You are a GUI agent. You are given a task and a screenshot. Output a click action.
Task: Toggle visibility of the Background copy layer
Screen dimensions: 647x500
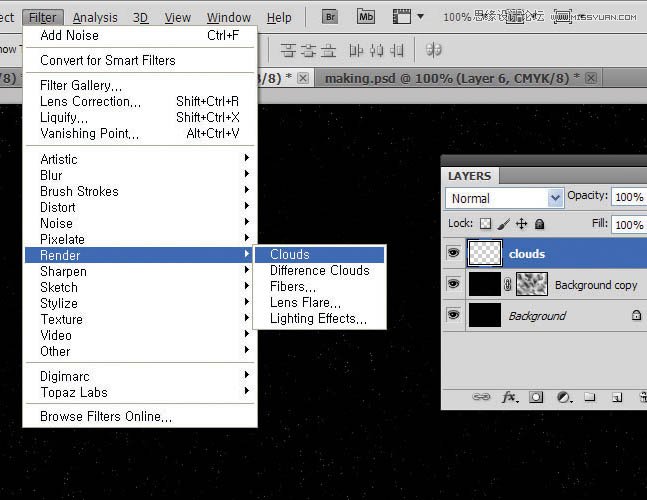click(x=453, y=285)
